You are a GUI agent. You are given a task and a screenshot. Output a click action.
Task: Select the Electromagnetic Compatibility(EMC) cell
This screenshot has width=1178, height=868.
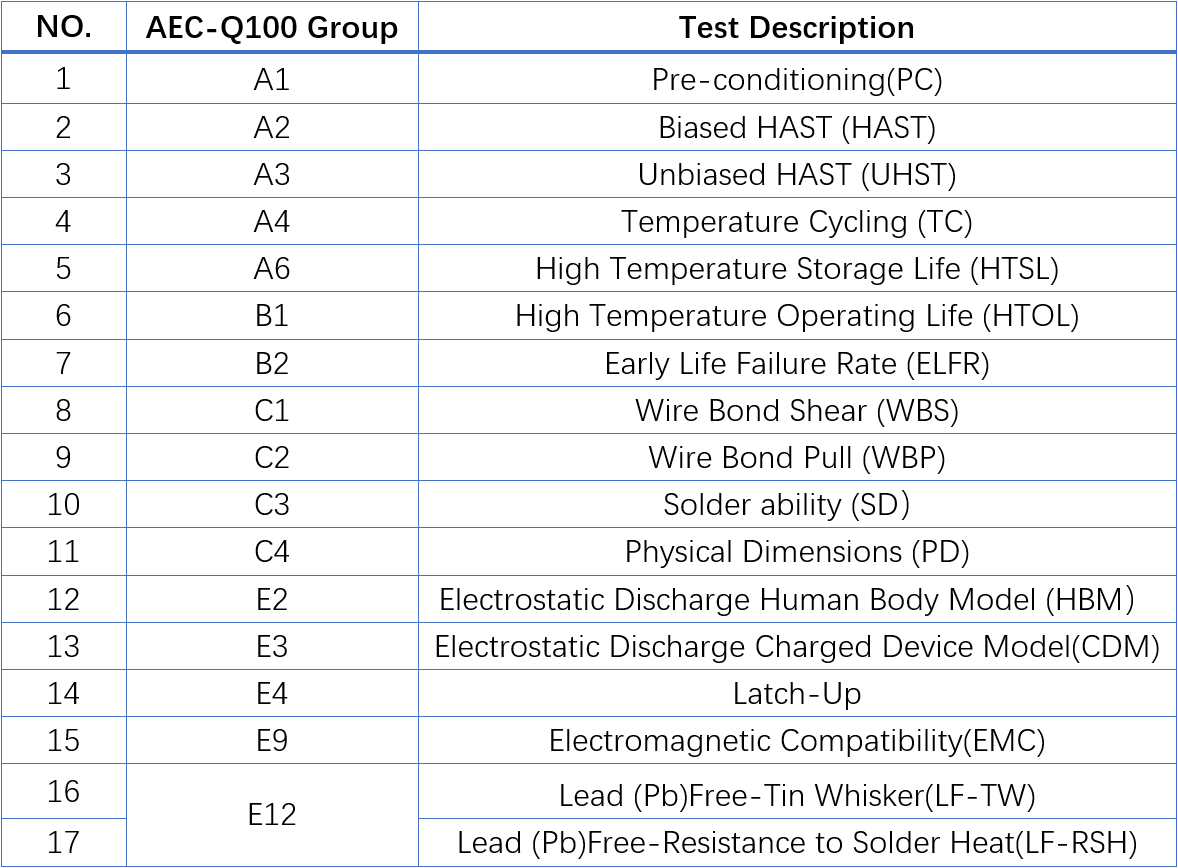[797, 741]
